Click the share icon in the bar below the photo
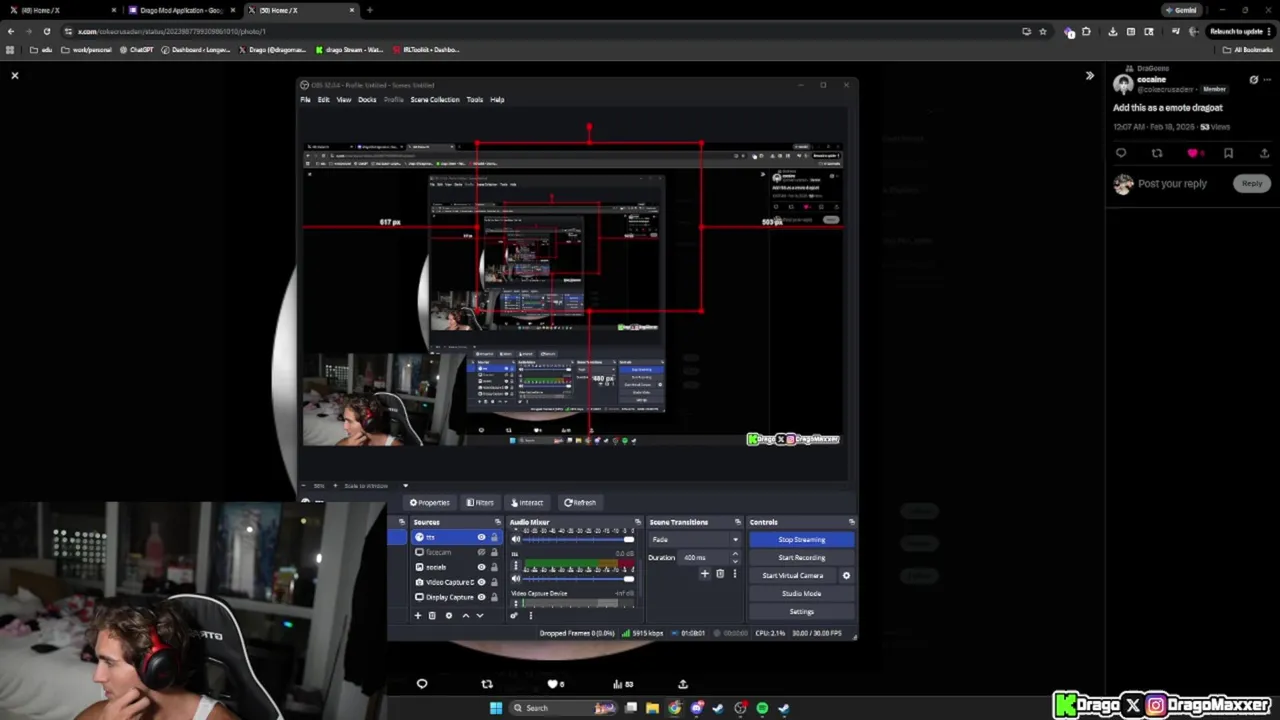Image resolution: width=1280 pixels, height=720 pixels. coord(683,684)
